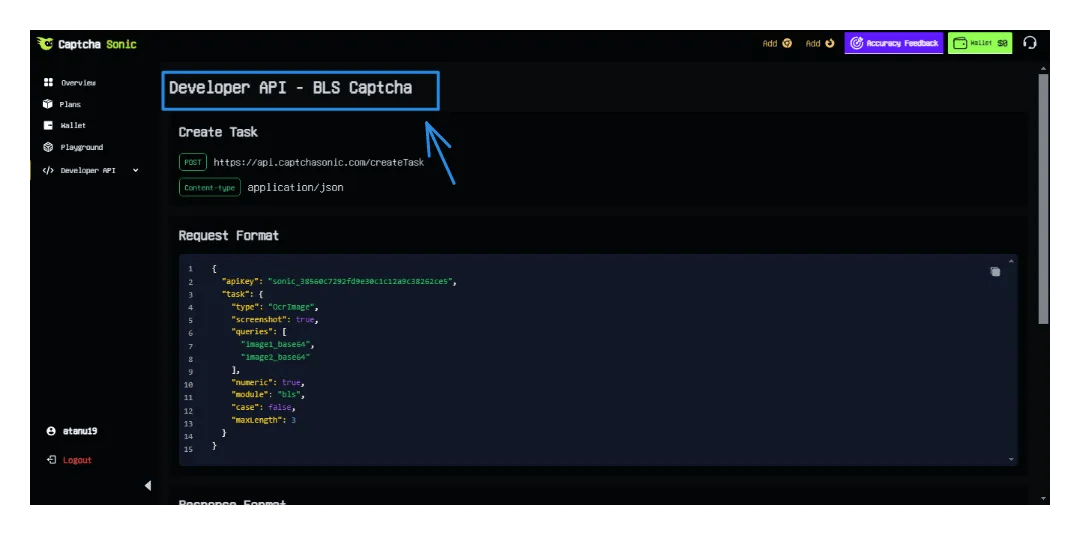Go to the Playground menu item
The width and height of the screenshot is (1079, 535).
click(x=81, y=148)
